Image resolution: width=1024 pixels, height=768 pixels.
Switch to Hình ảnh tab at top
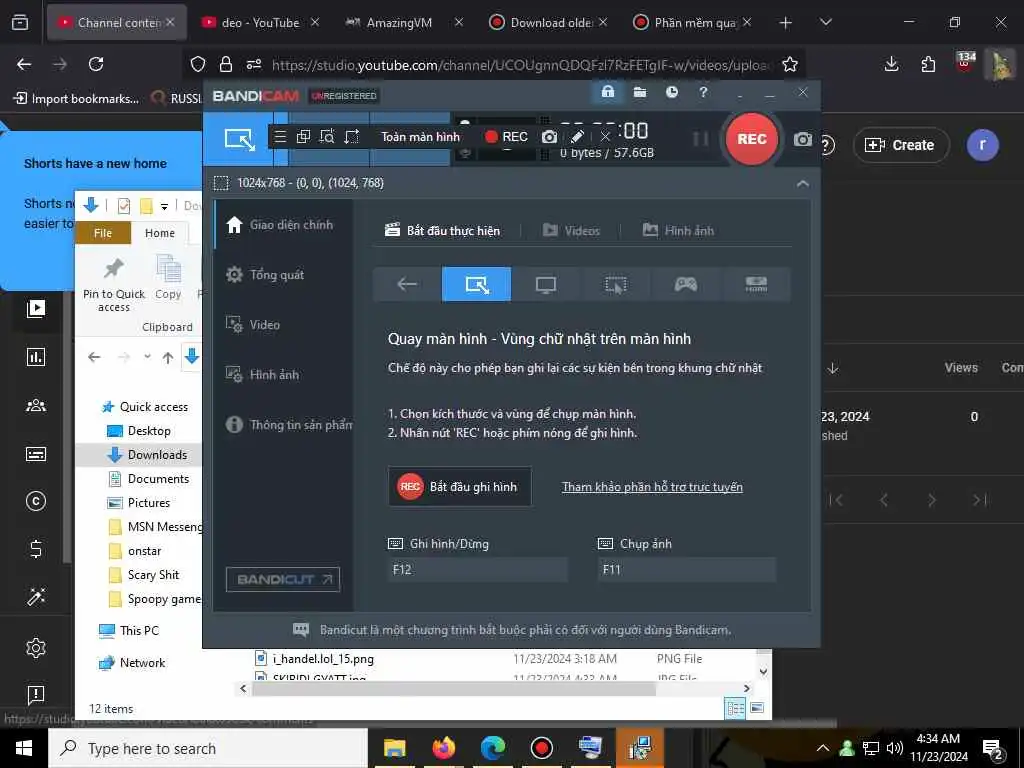tap(679, 231)
